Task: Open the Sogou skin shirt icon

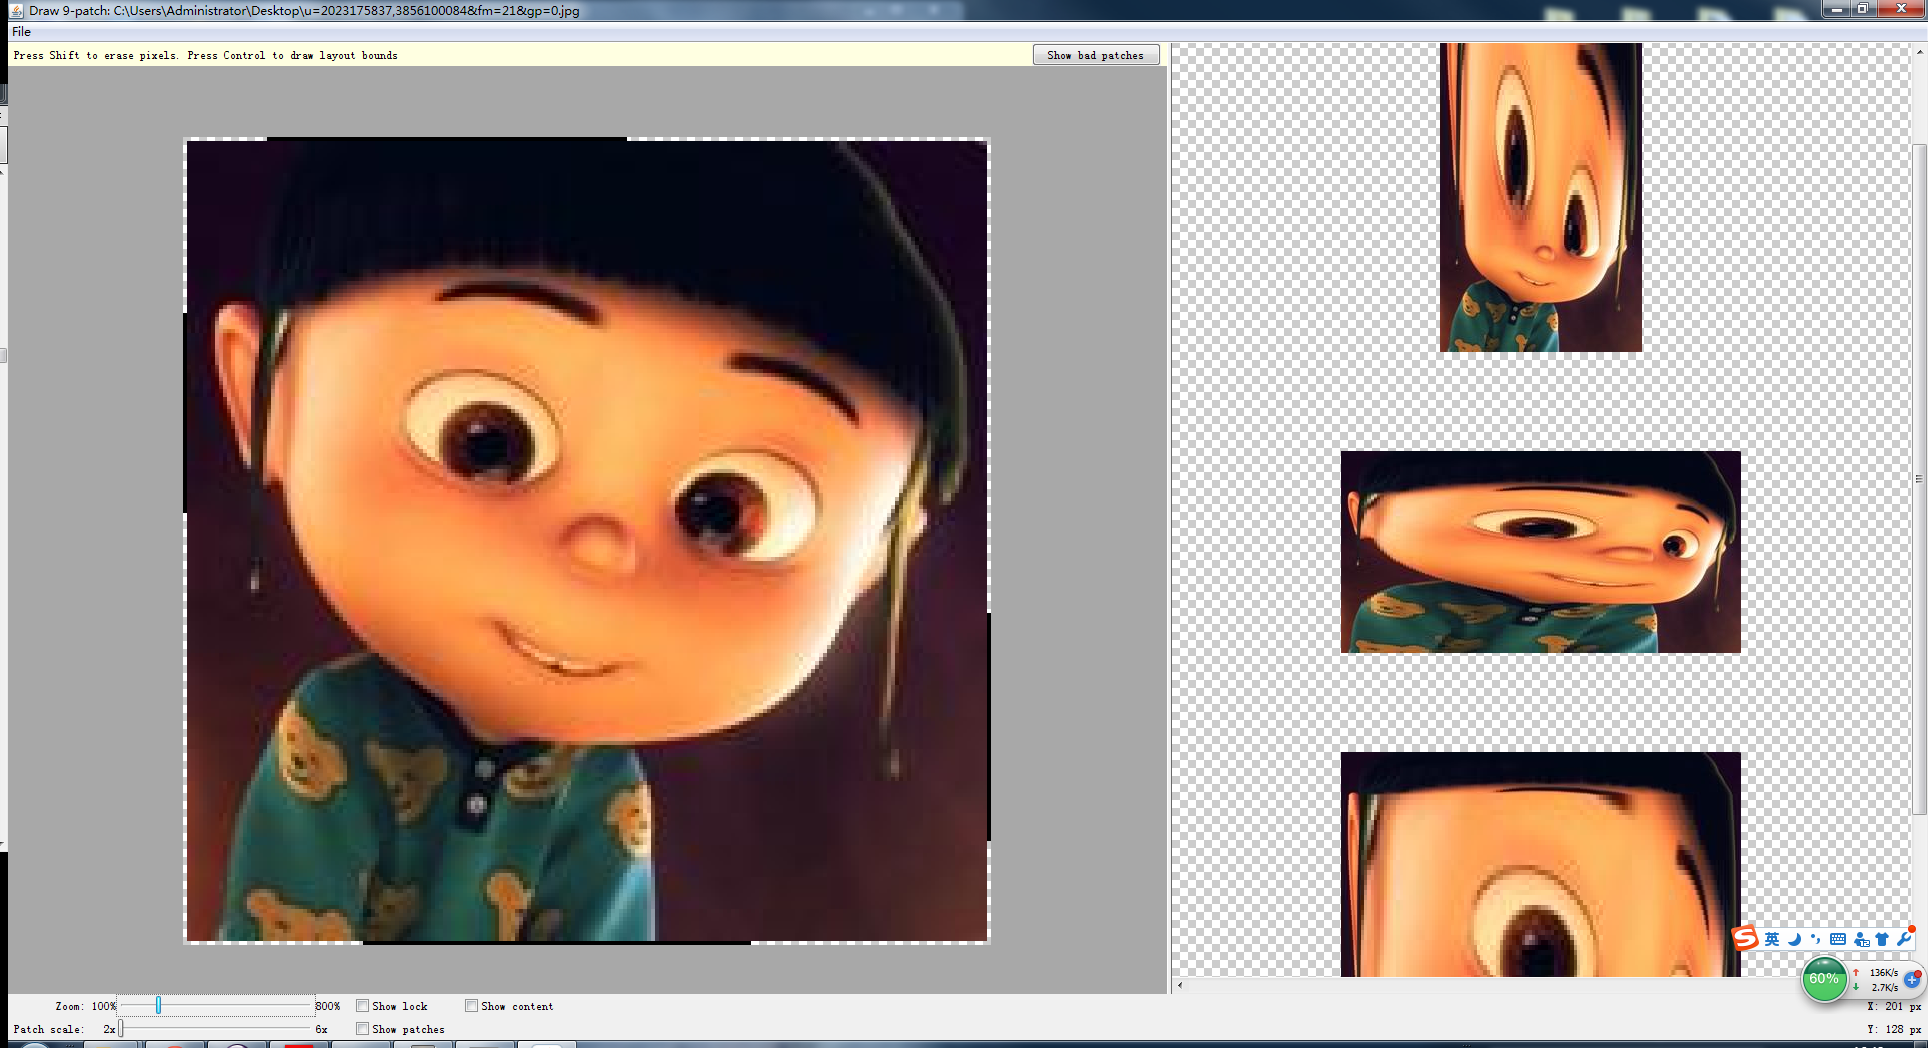Action: 1882,939
